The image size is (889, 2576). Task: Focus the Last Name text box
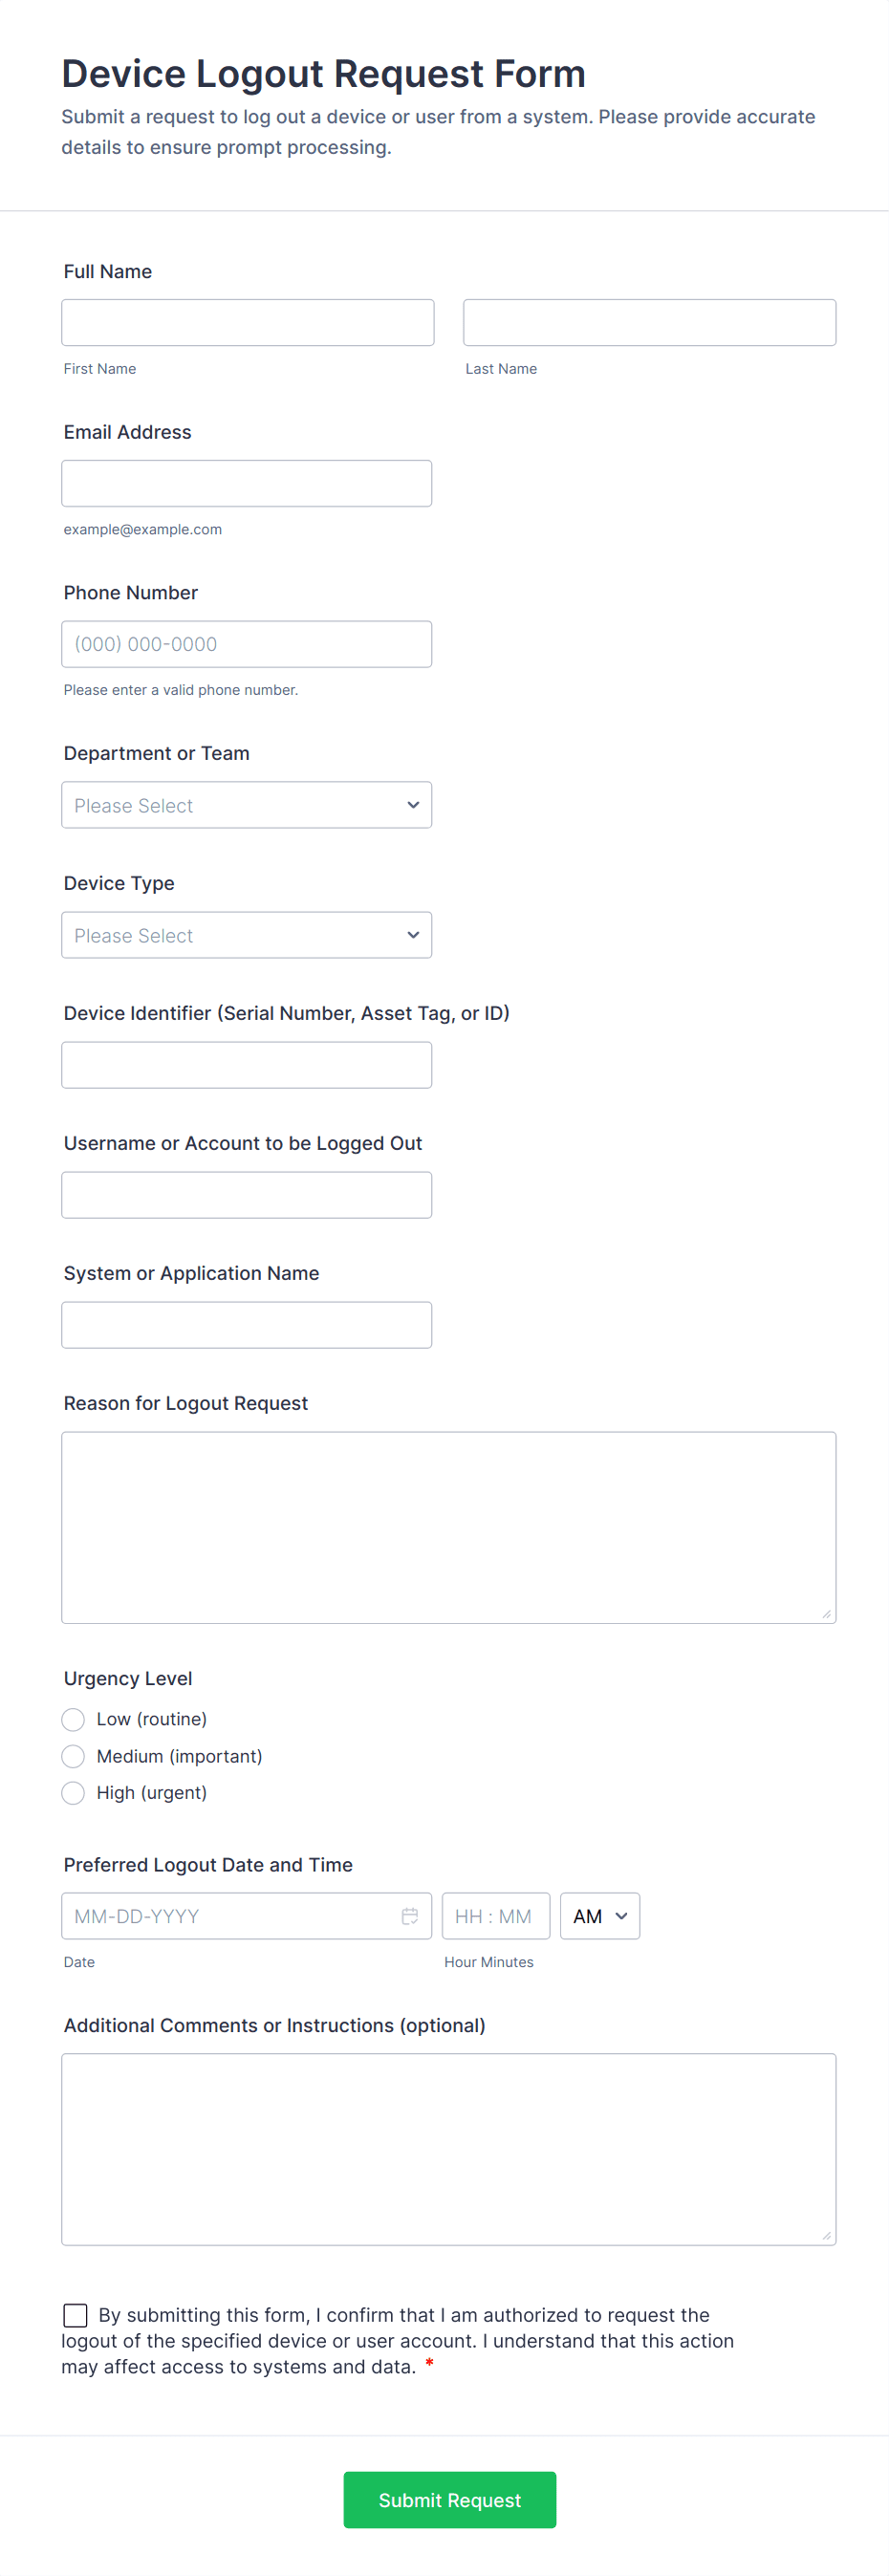pos(649,323)
